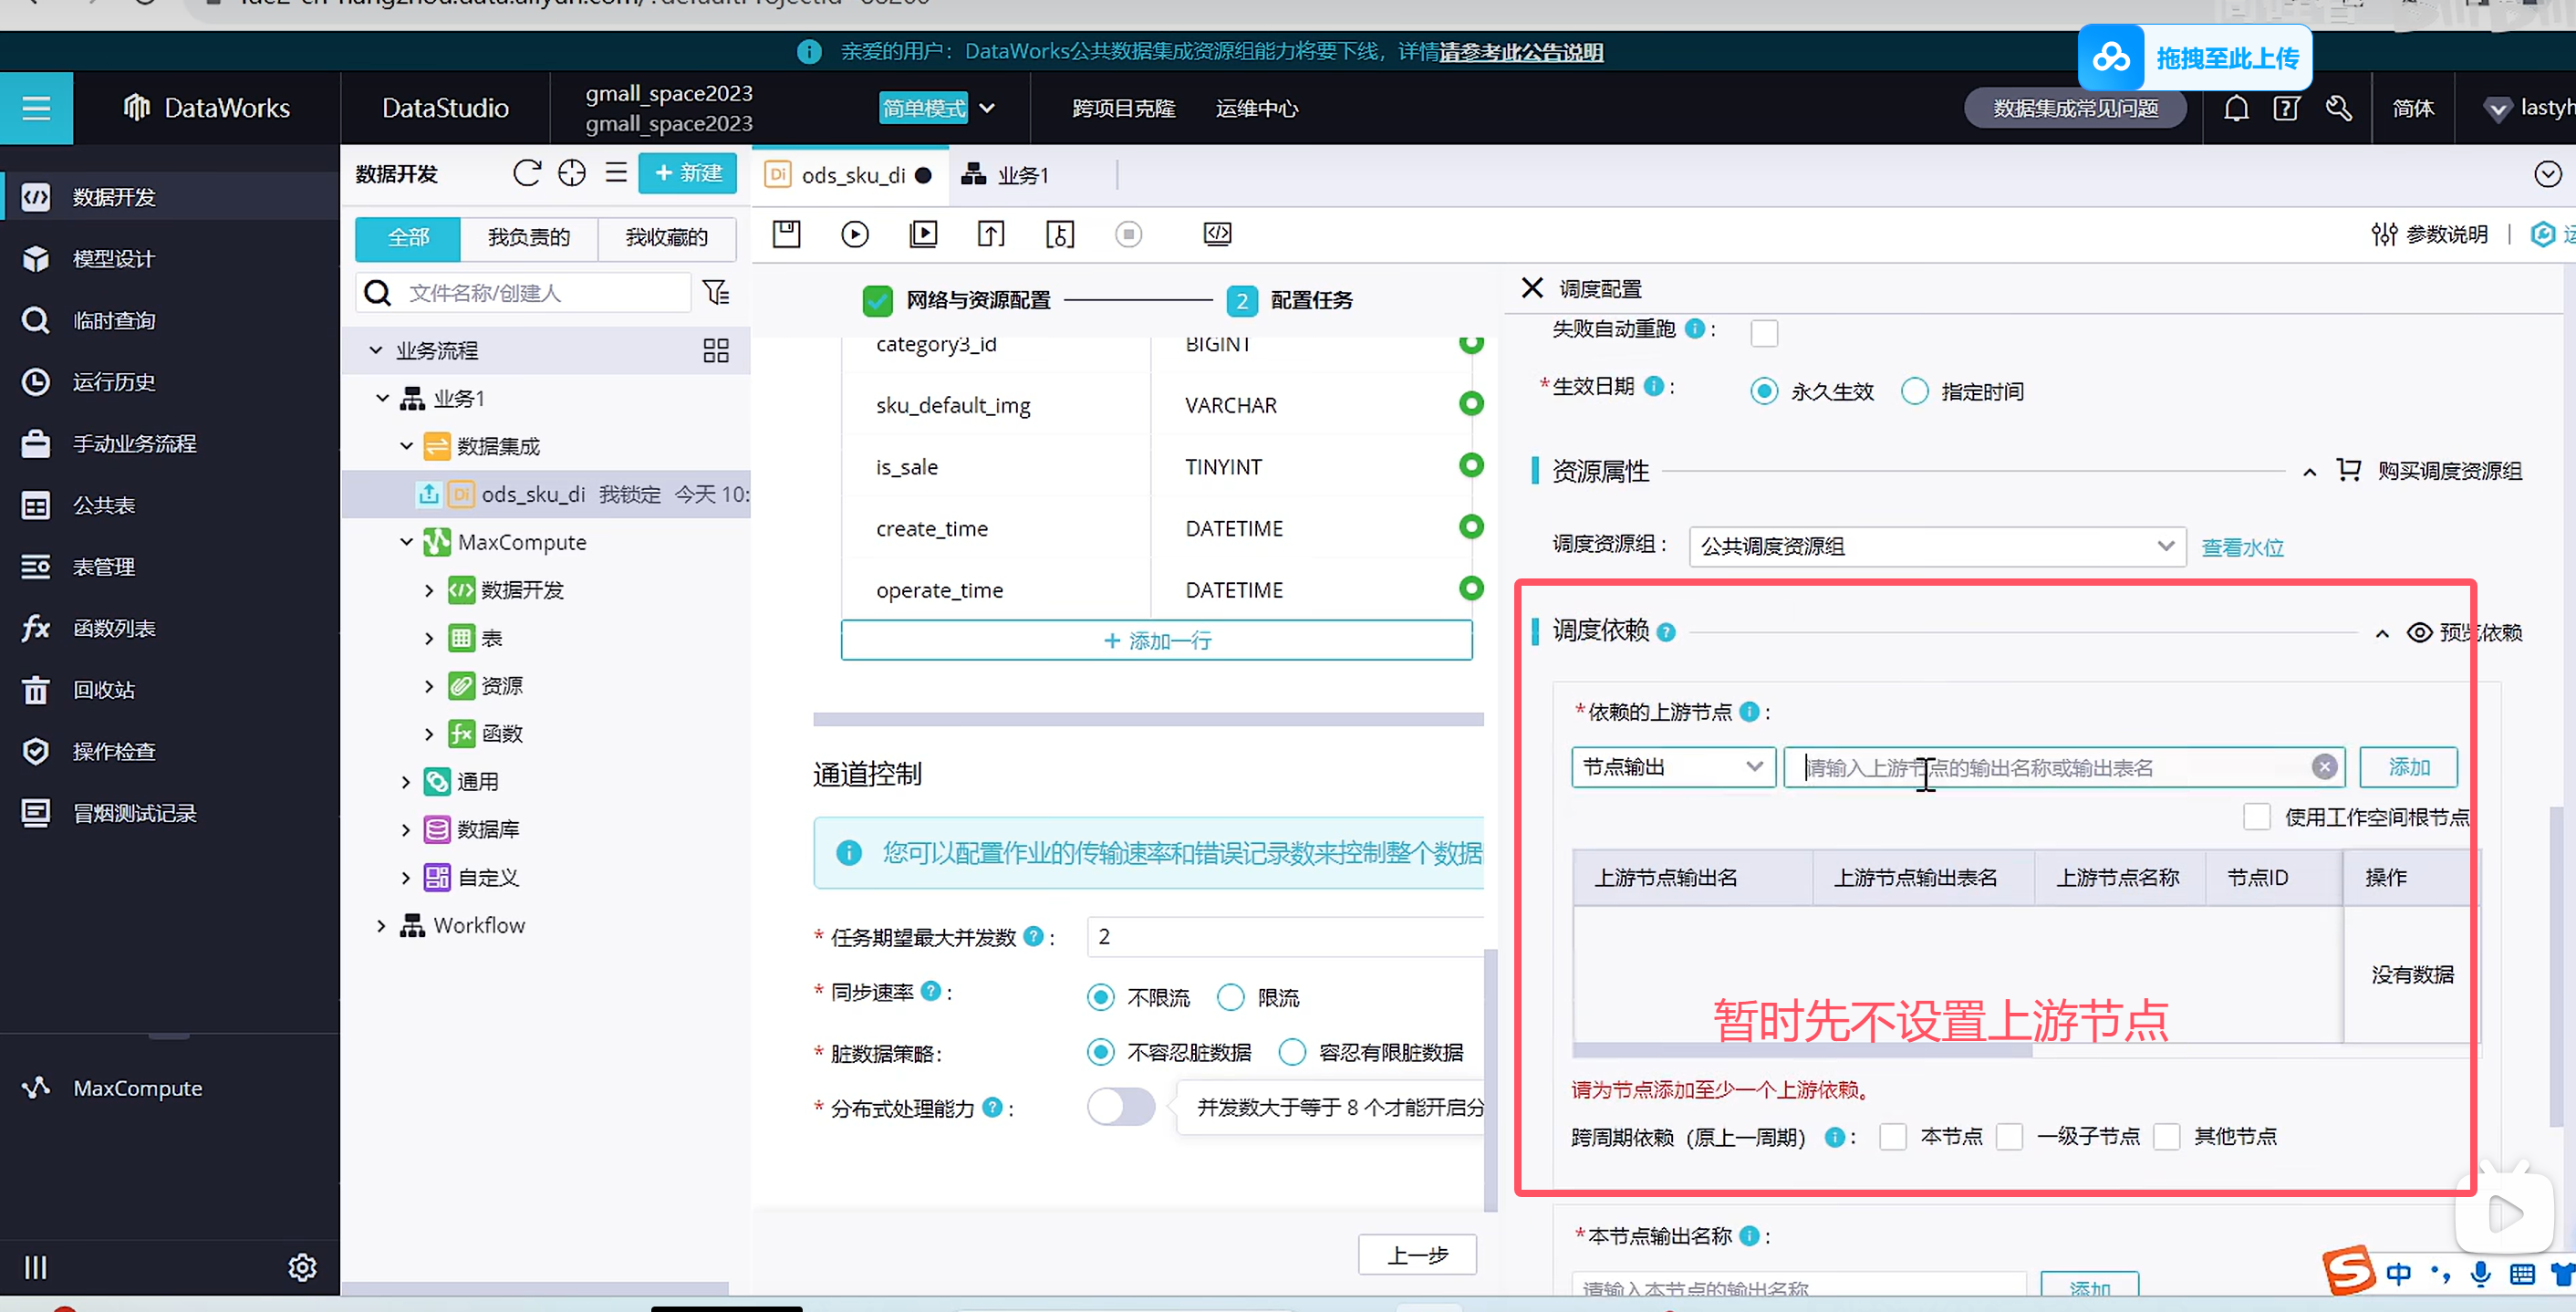Click the horizontal scrollbar under upstream table
The height and width of the screenshot is (1312, 2576).
(x=1800, y=1050)
